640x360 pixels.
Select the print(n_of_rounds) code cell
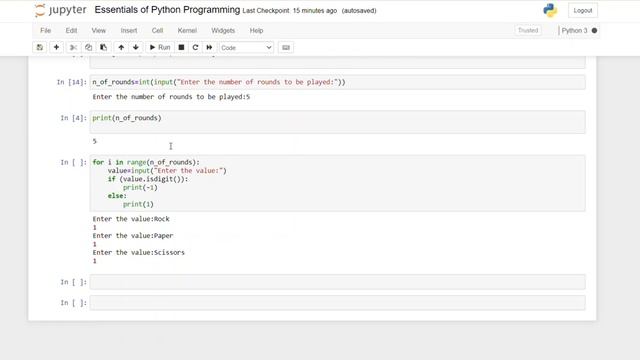(x=338, y=122)
